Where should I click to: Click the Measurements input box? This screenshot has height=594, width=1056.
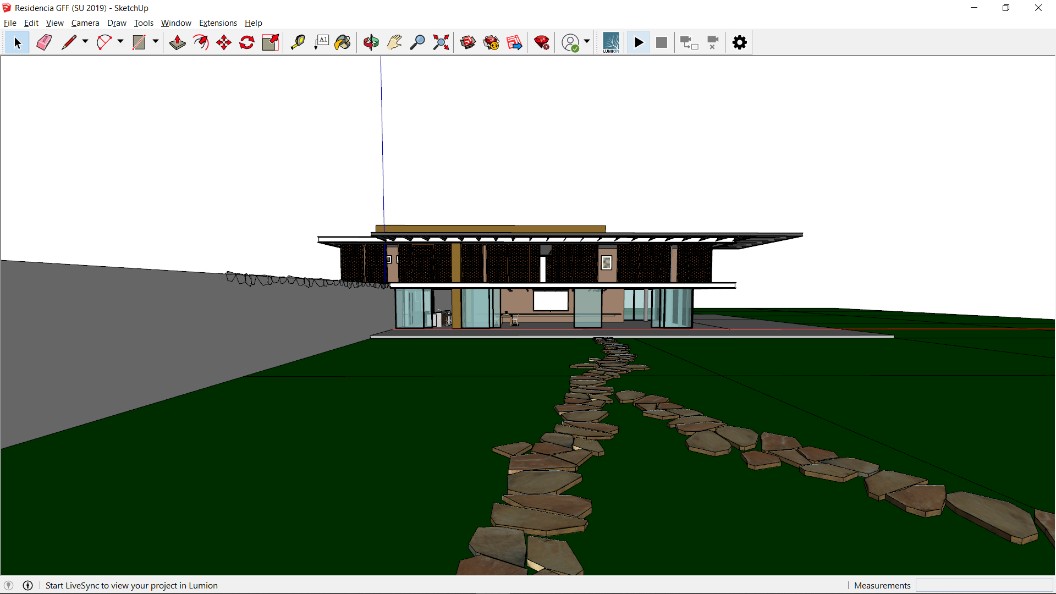pyautogui.click(x=984, y=585)
